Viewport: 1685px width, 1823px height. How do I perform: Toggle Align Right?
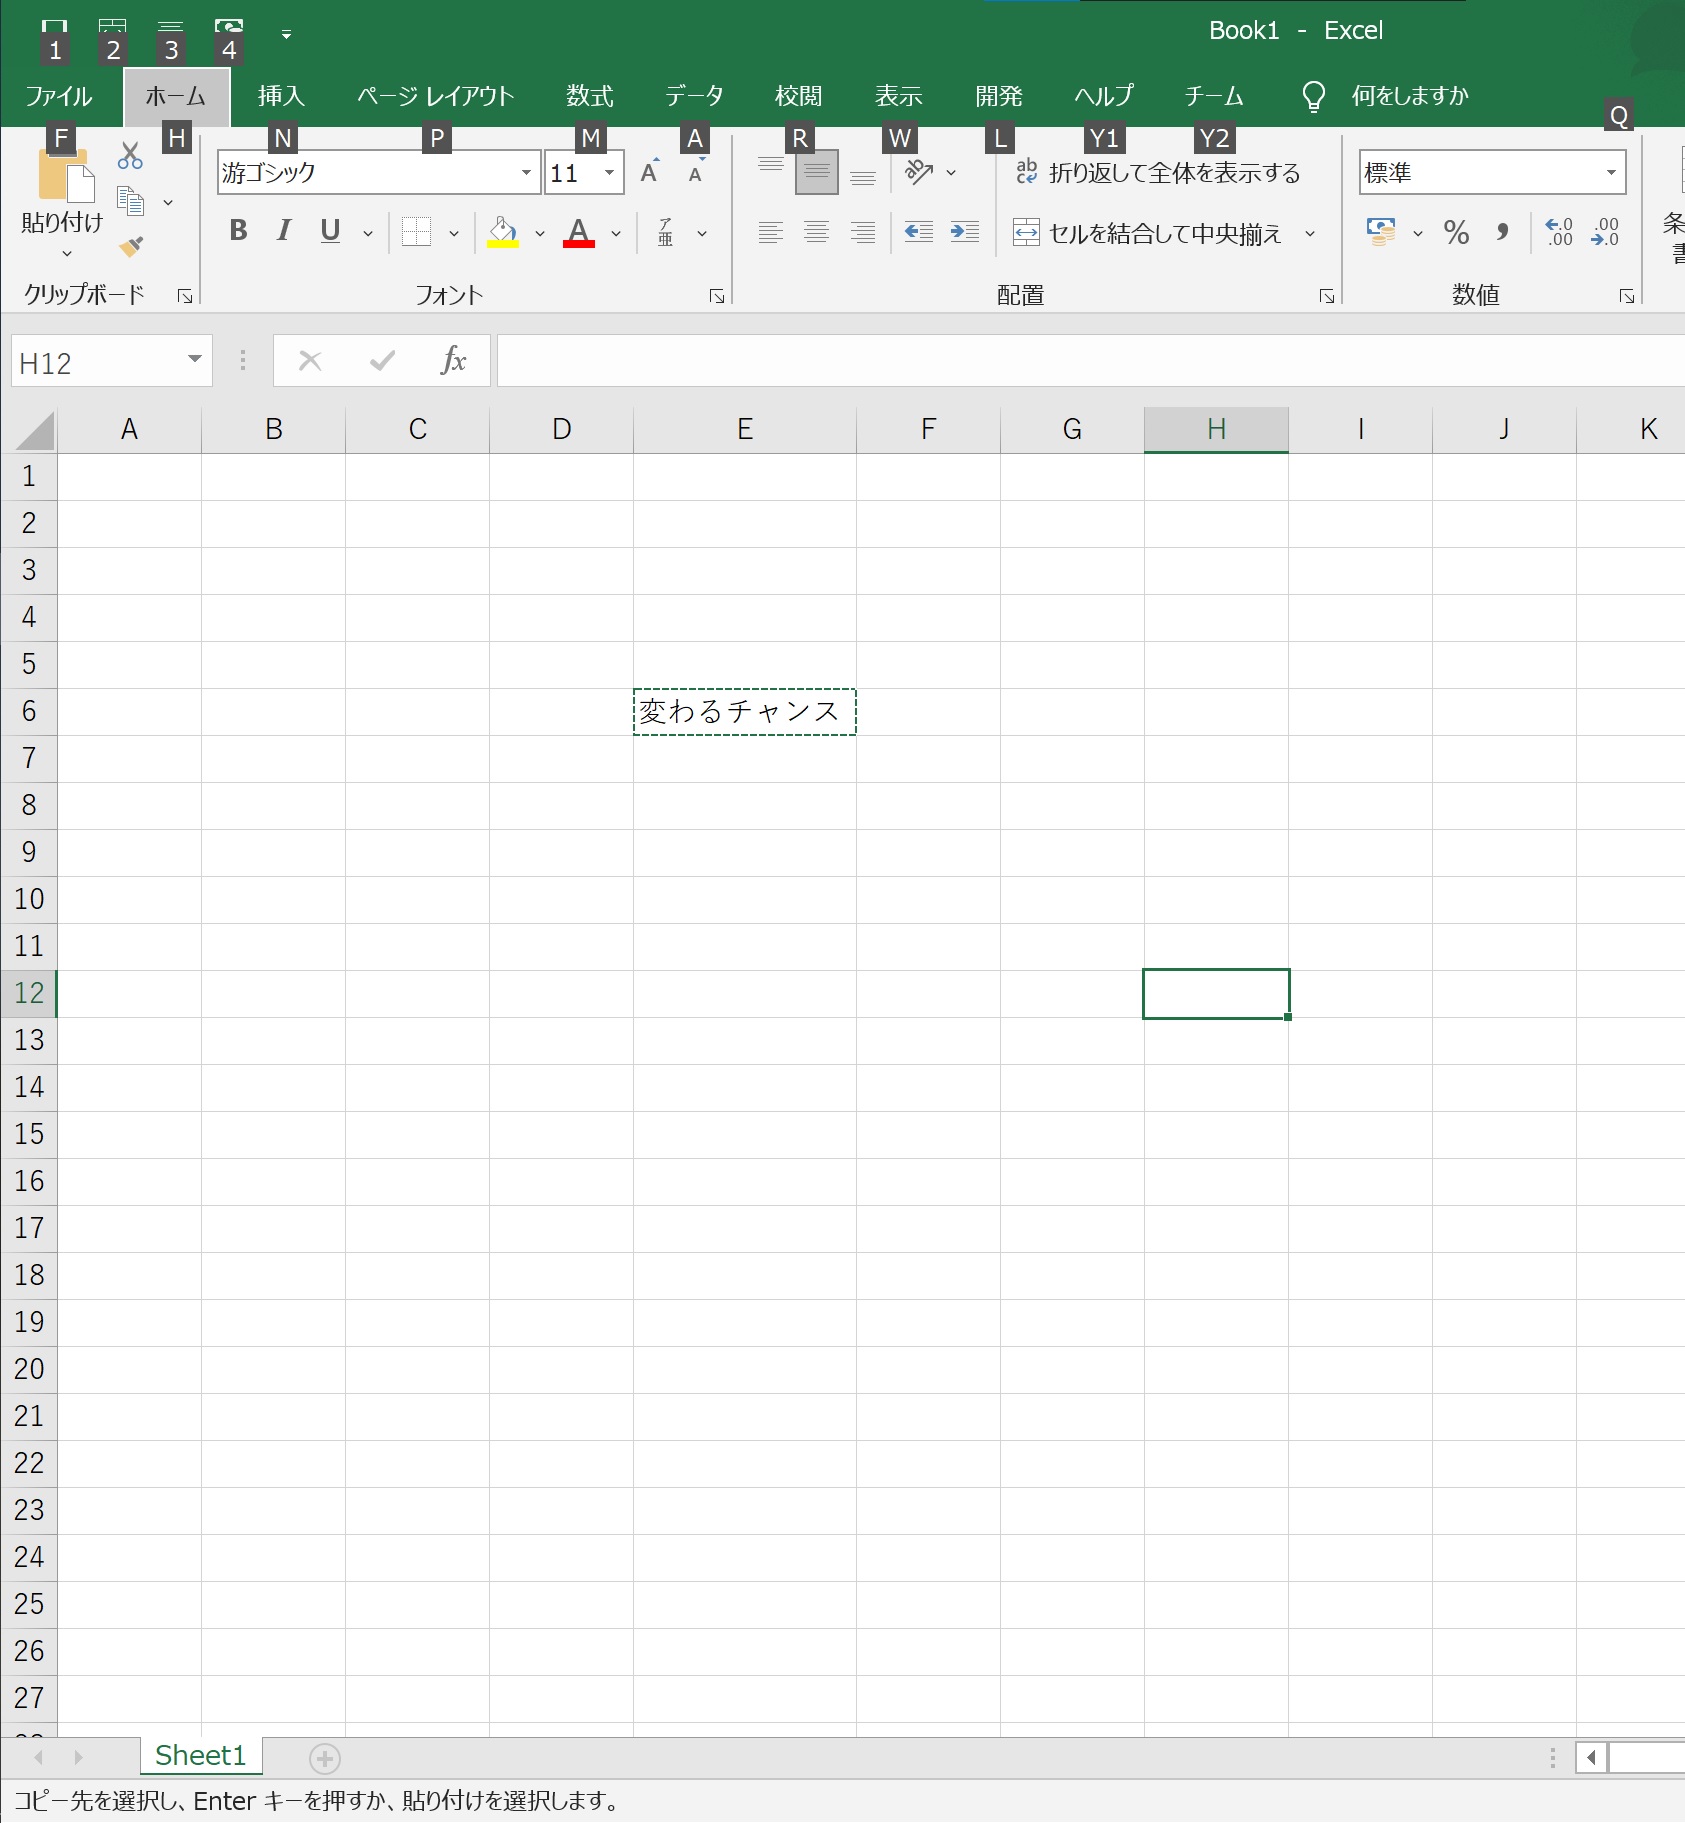pos(863,232)
